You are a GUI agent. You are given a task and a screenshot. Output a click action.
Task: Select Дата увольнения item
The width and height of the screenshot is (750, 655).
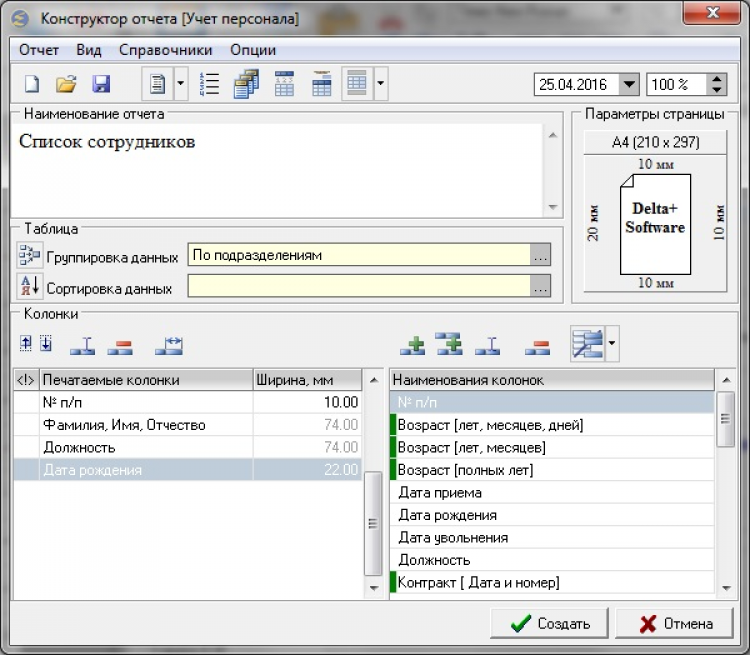[552, 537]
